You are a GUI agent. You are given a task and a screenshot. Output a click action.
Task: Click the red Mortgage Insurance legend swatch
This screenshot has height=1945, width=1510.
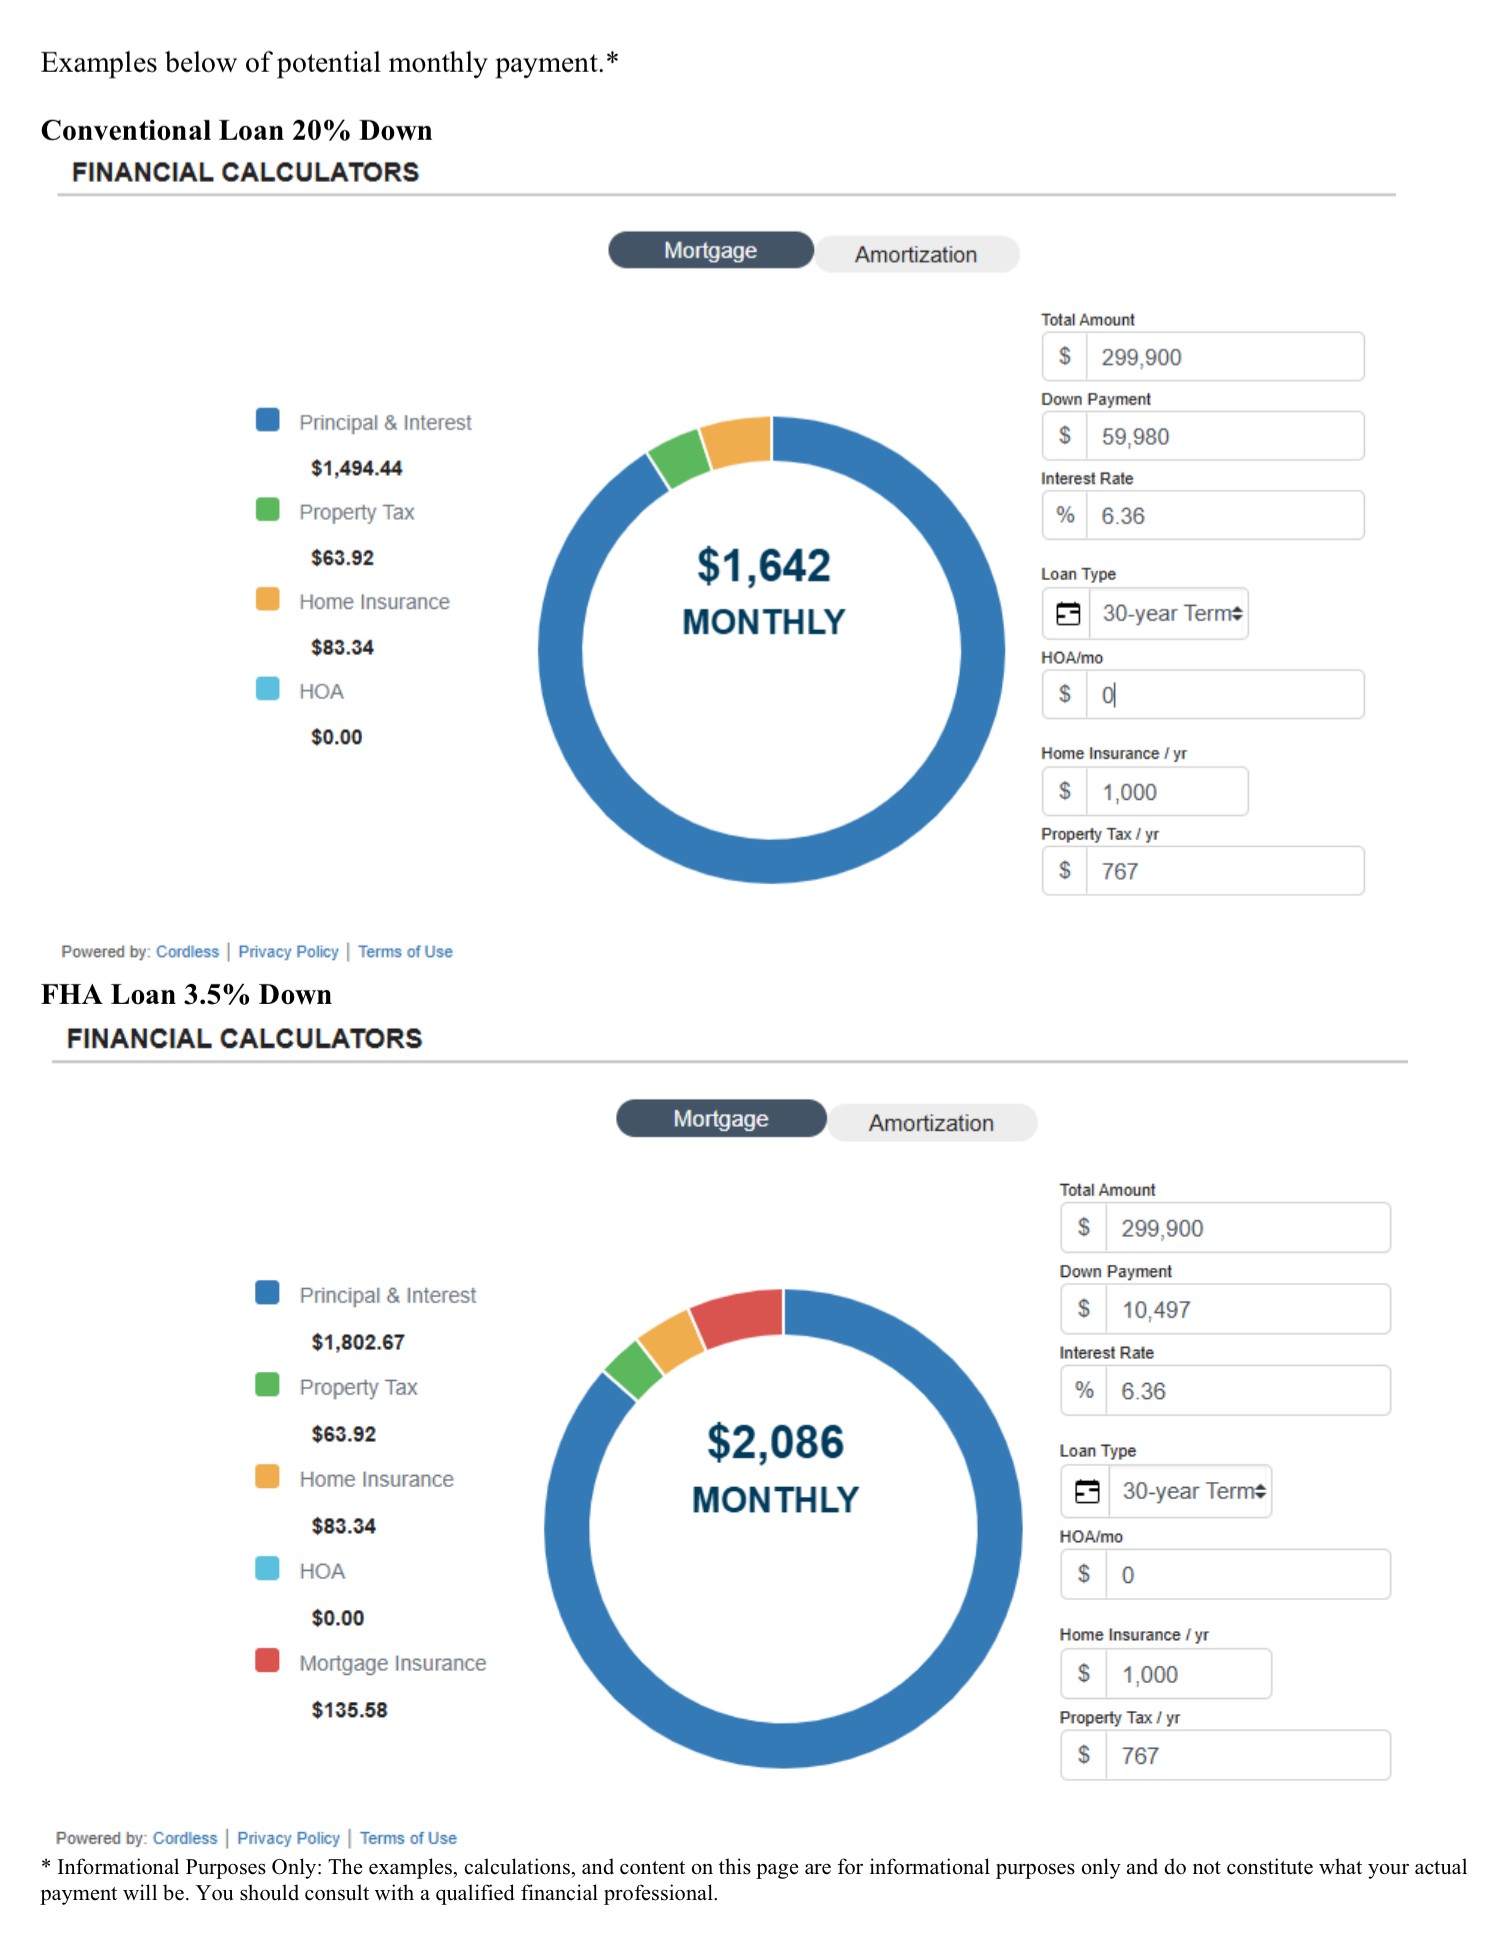coord(267,1660)
